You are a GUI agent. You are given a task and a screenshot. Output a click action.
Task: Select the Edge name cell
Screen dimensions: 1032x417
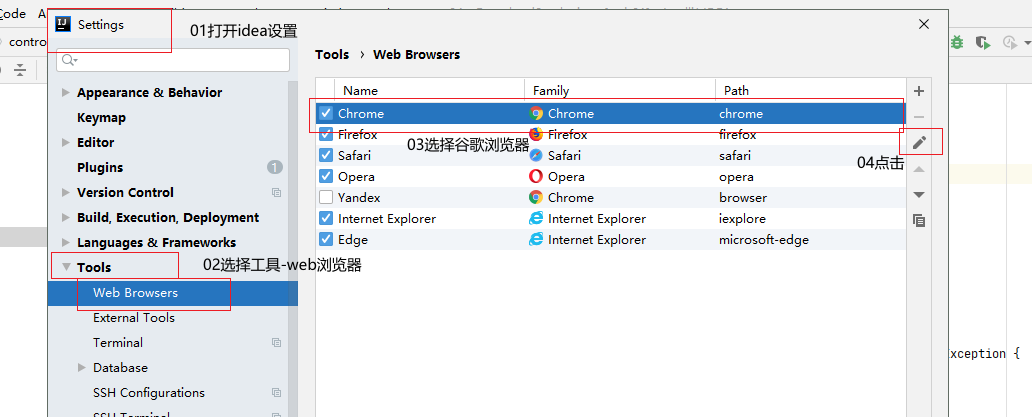tap(353, 239)
